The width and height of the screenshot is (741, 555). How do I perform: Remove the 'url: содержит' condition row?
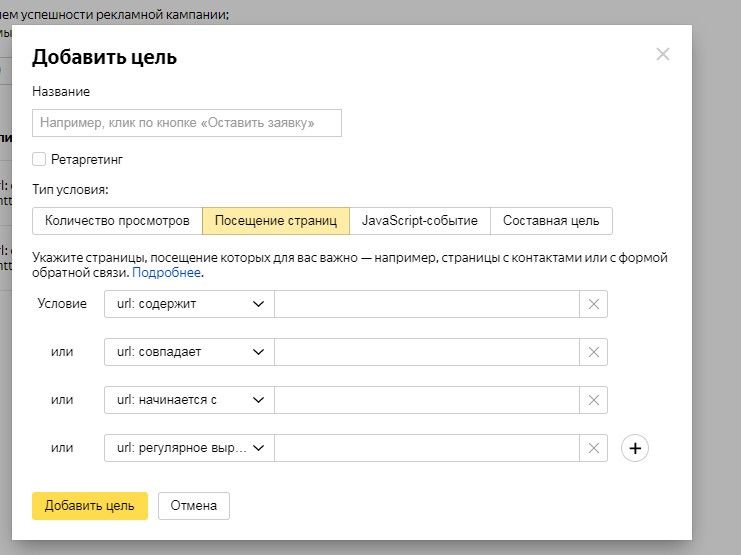tap(593, 304)
